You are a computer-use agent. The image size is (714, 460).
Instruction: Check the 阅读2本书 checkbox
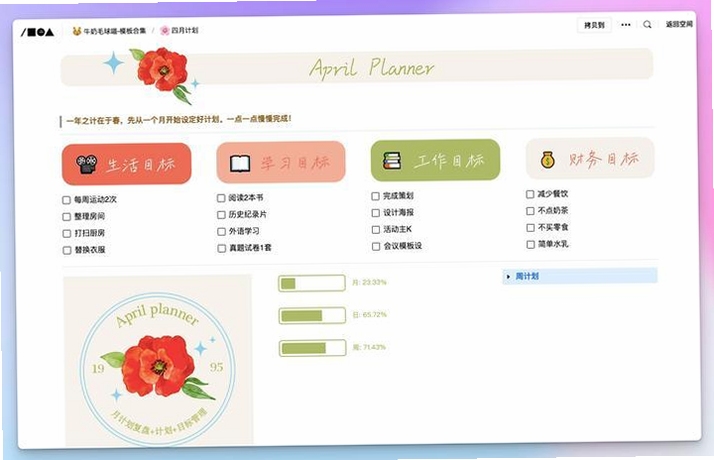[221, 198]
